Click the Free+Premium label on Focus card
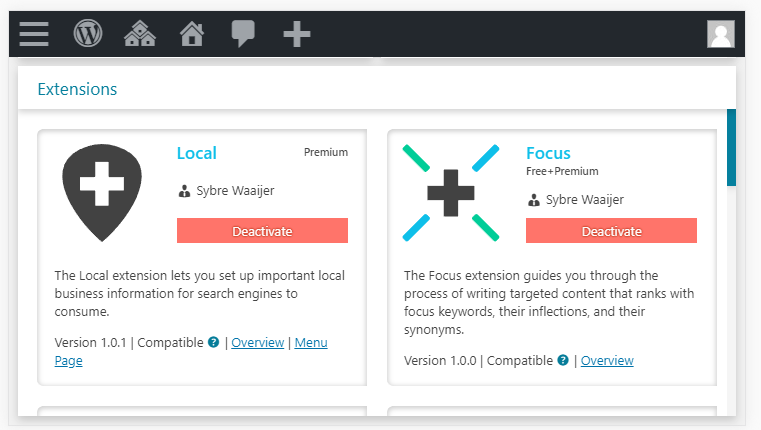 [x=562, y=171]
